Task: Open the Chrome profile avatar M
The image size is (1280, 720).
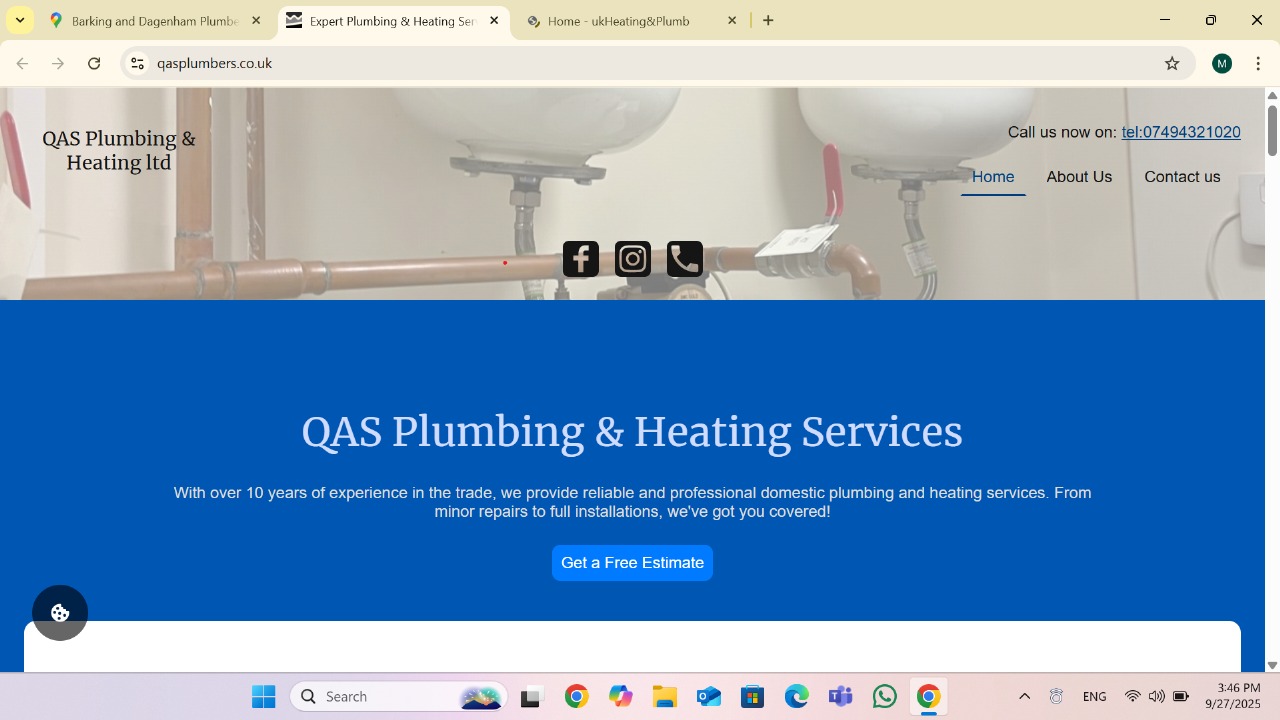Action: [x=1222, y=63]
